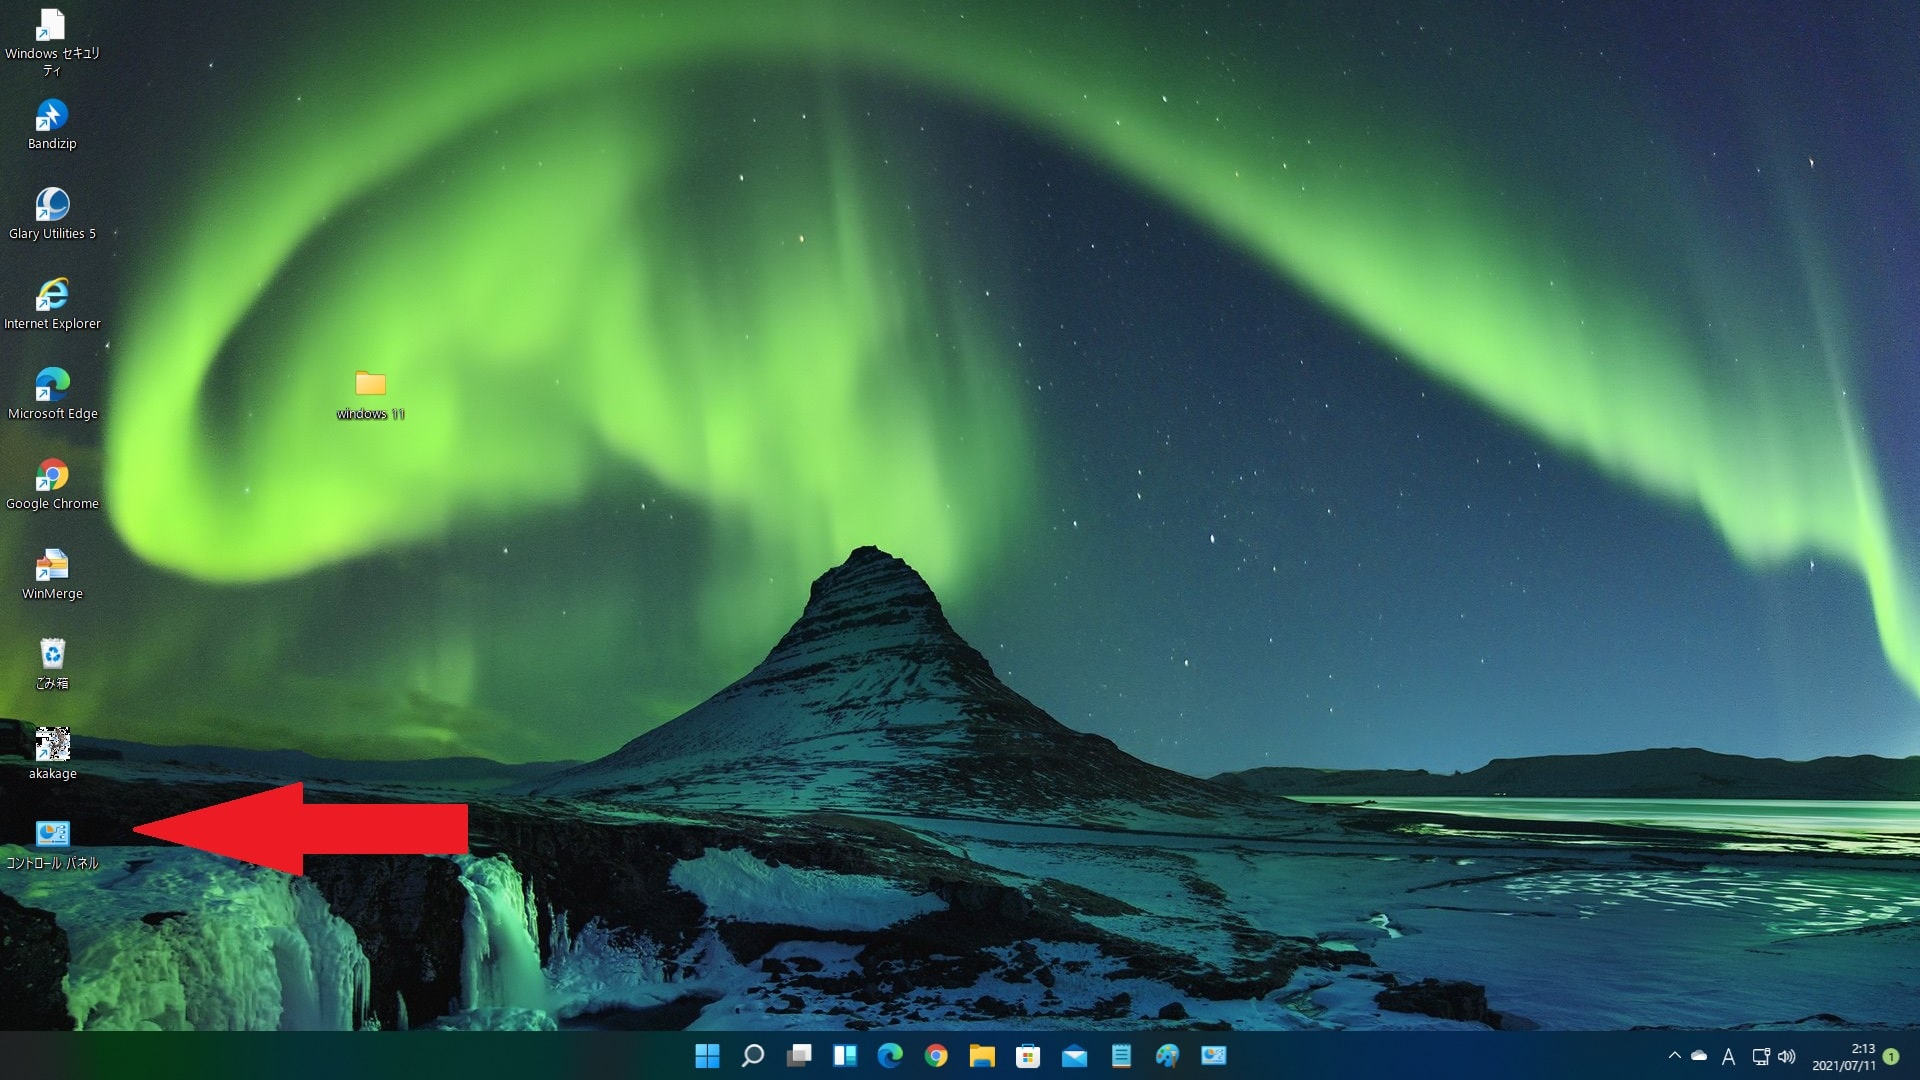Launch Google Chrome from the taskbar
The width and height of the screenshot is (1920, 1080).
tap(936, 1055)
